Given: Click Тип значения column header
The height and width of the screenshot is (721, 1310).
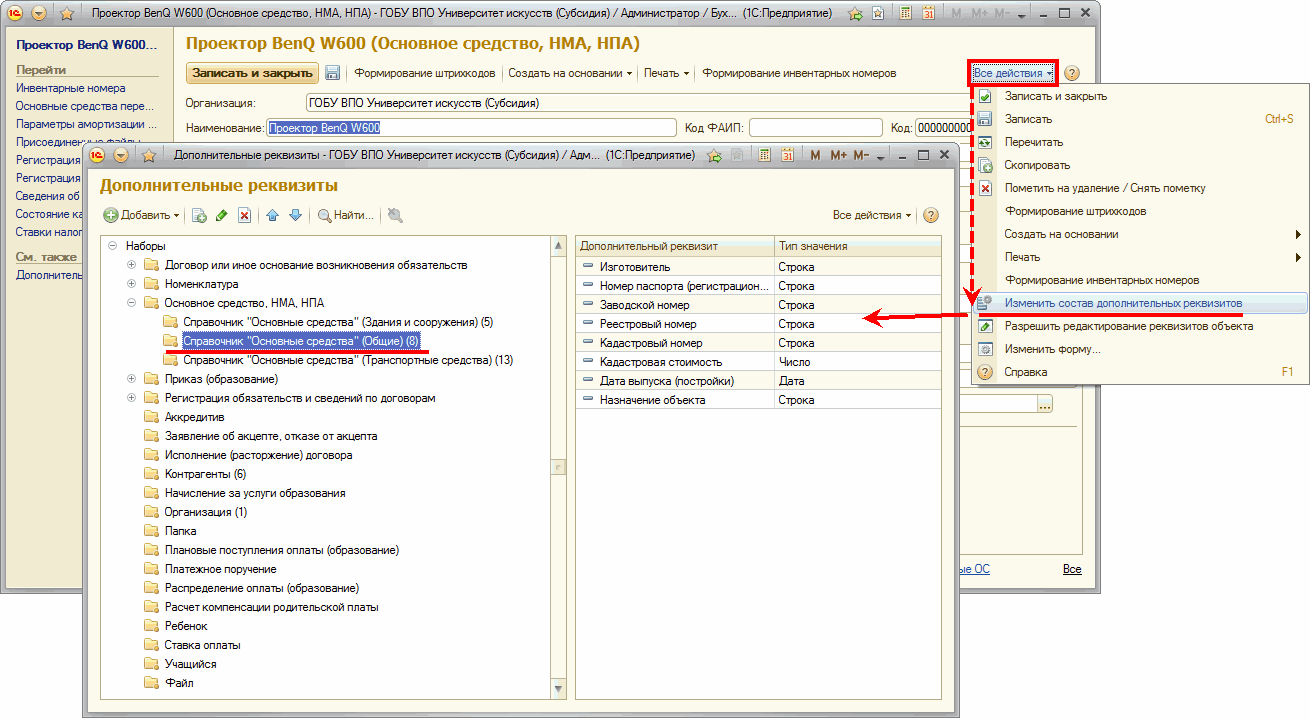Looking at the screenshot, I should point(858,246).
